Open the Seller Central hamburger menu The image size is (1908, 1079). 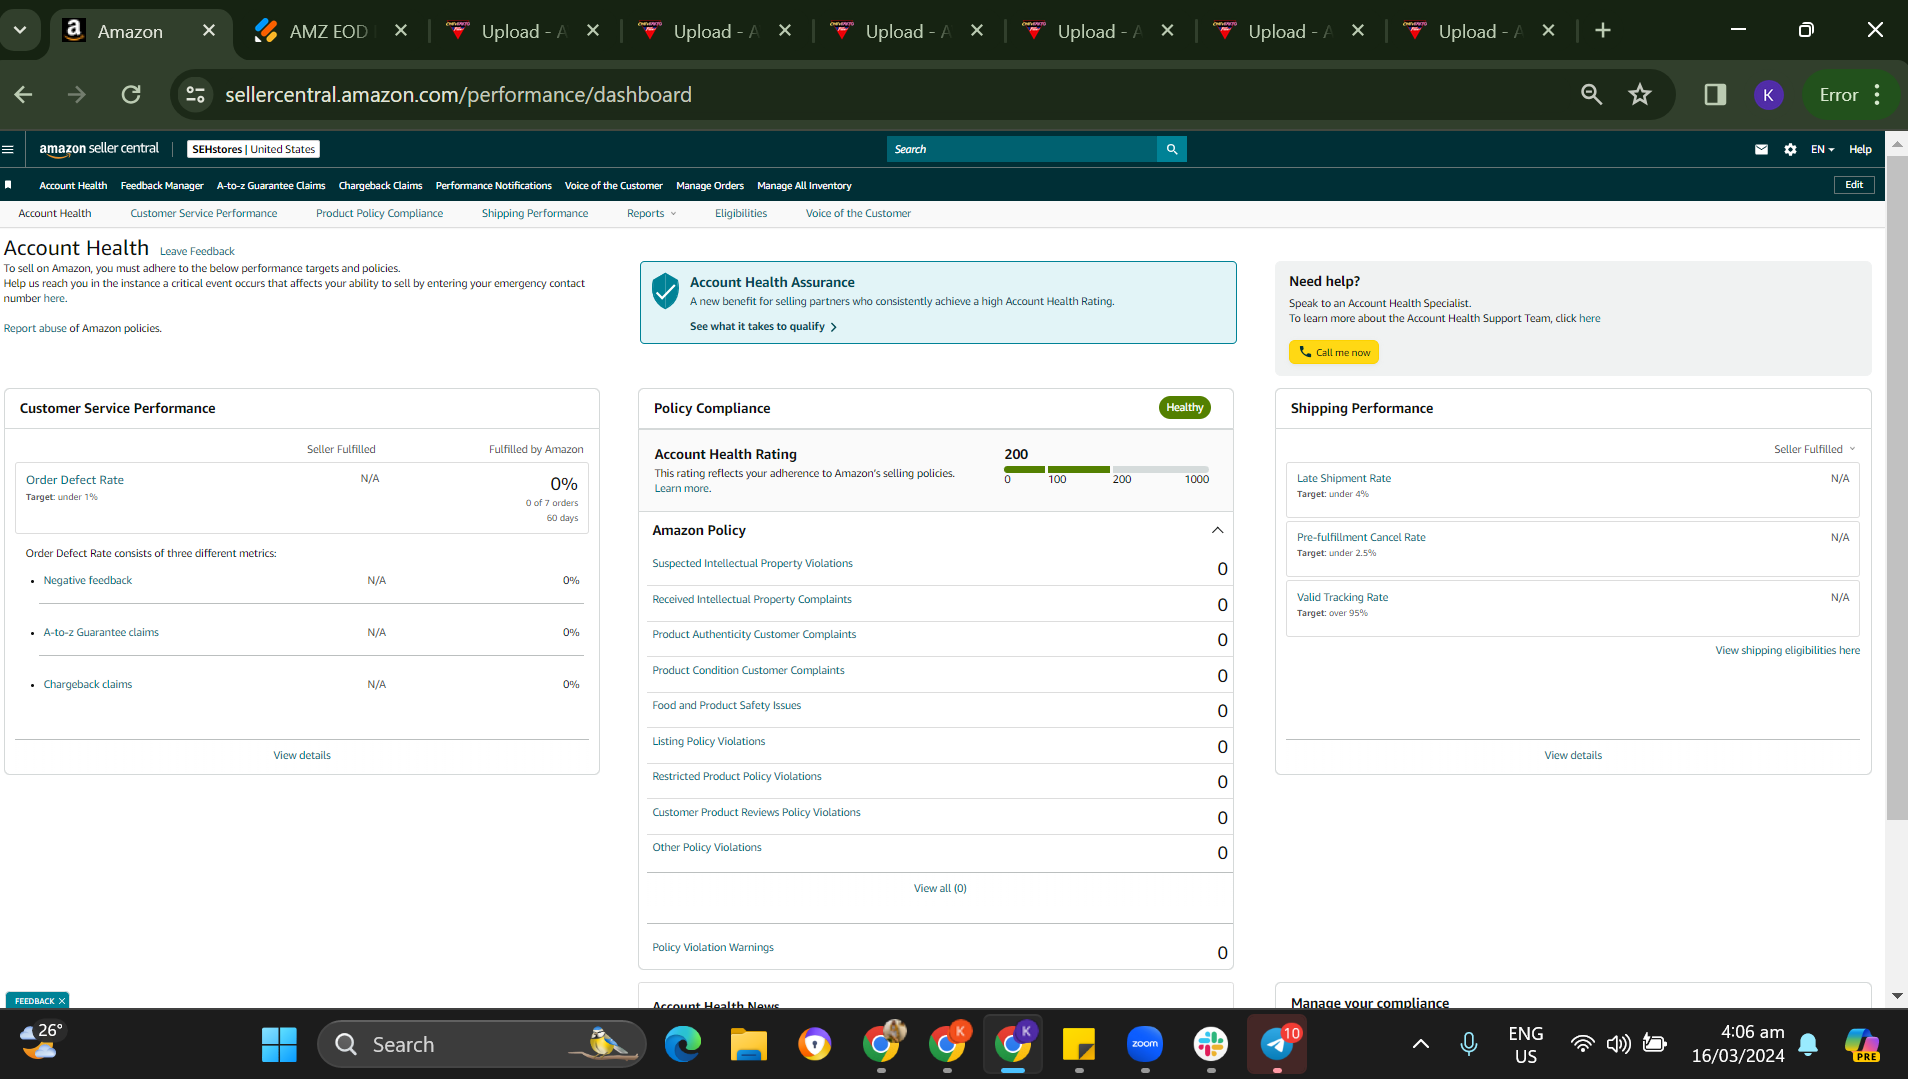(x=8, y=149)
